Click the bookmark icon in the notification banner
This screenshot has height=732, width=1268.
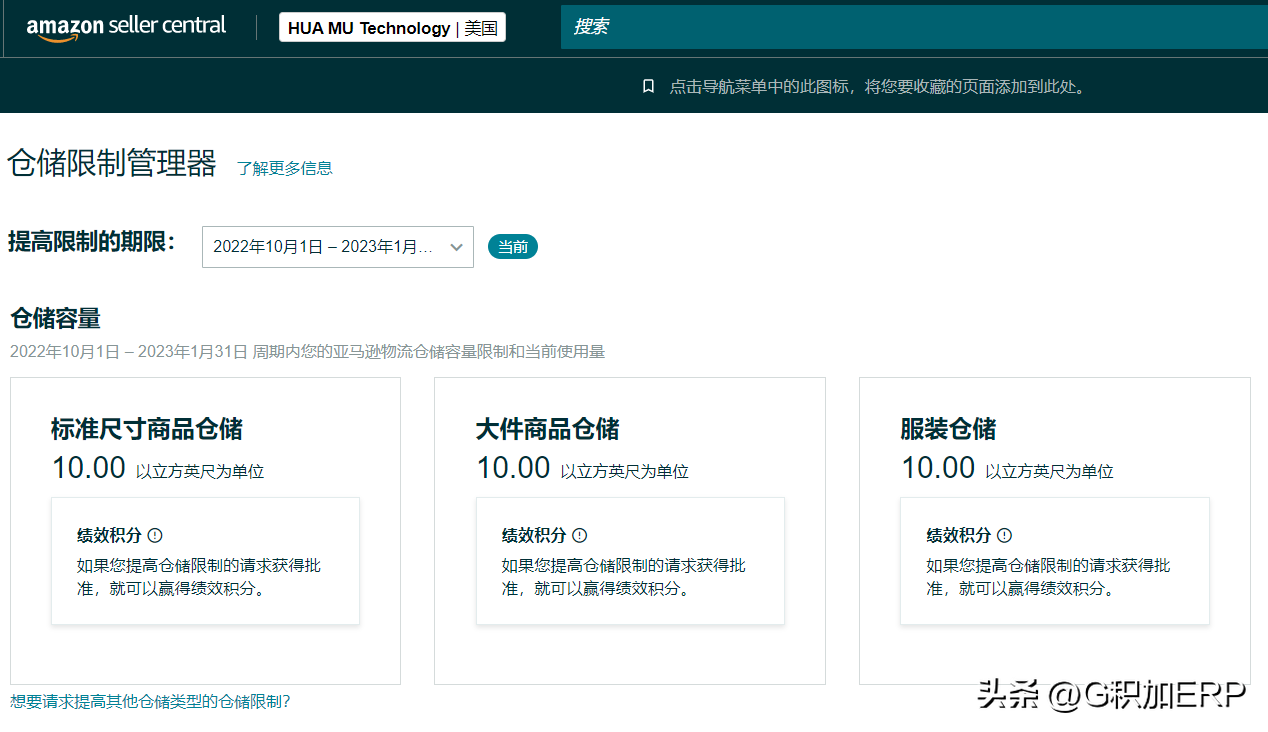pyautogui.click(x=649, y=86)
